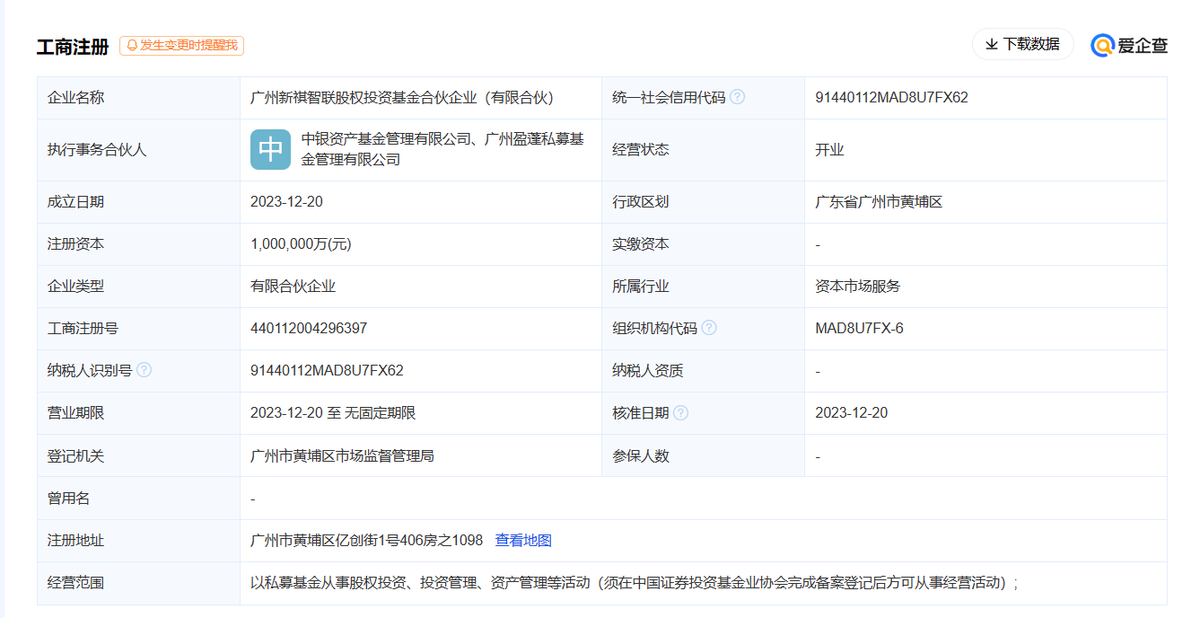Open help icon next to 核准日期
Image resolution: width=1200 pixels, height=618 pixels.
tap(681, 413)
